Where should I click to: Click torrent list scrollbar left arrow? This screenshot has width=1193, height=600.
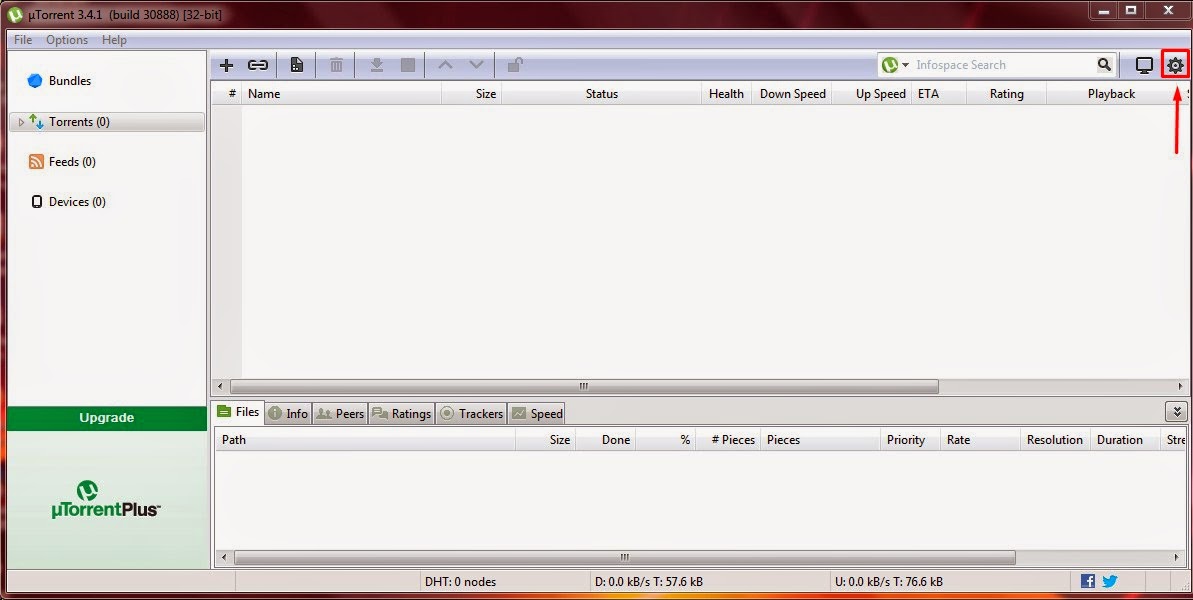point(221,386)
